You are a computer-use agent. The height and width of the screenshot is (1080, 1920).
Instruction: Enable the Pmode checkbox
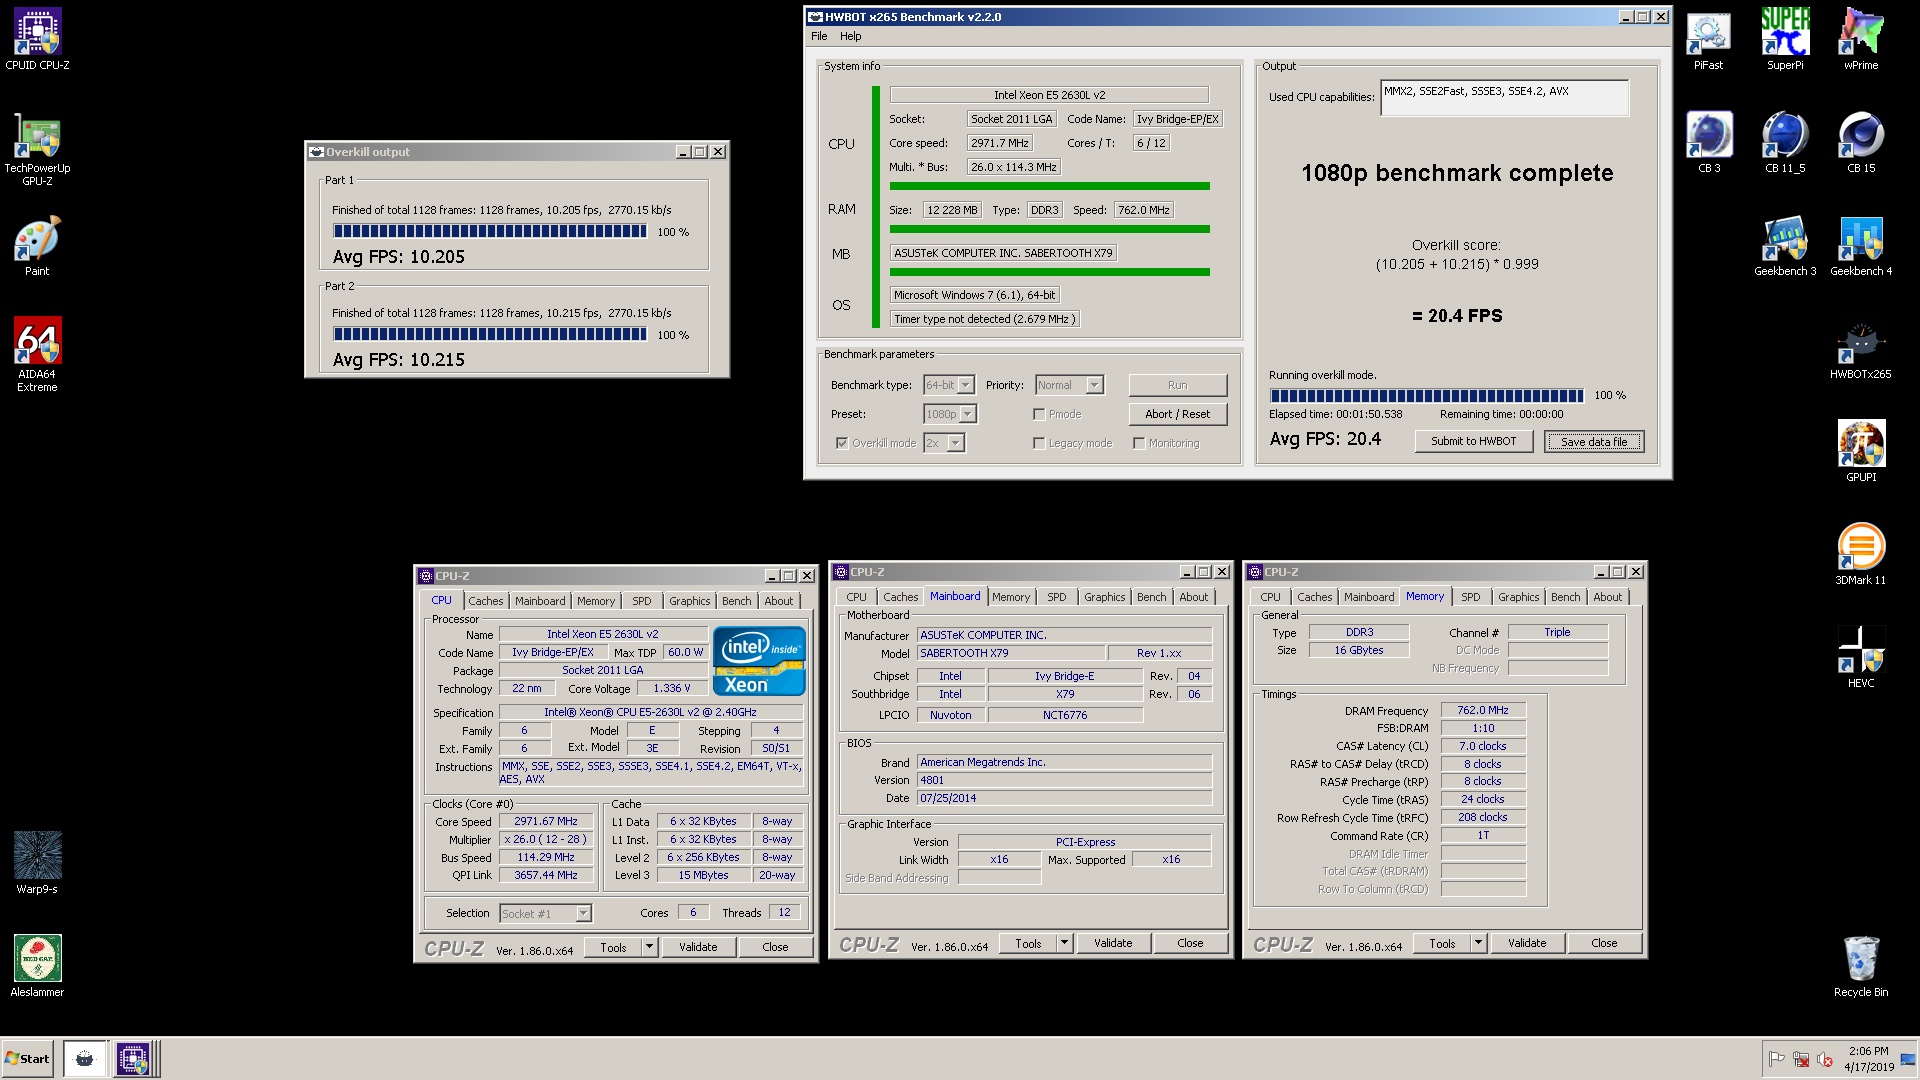point(1039,414)
